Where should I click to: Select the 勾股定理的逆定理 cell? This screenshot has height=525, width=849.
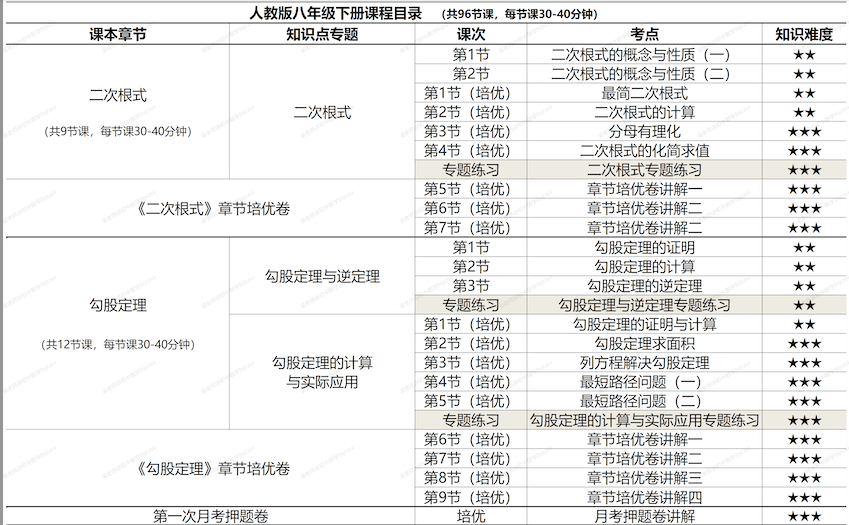(644, 286)
